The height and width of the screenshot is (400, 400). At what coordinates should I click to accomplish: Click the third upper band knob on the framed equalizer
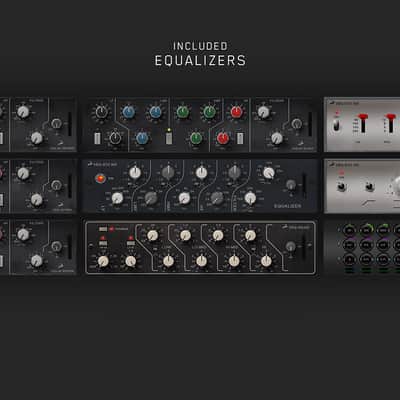(218, 235)
